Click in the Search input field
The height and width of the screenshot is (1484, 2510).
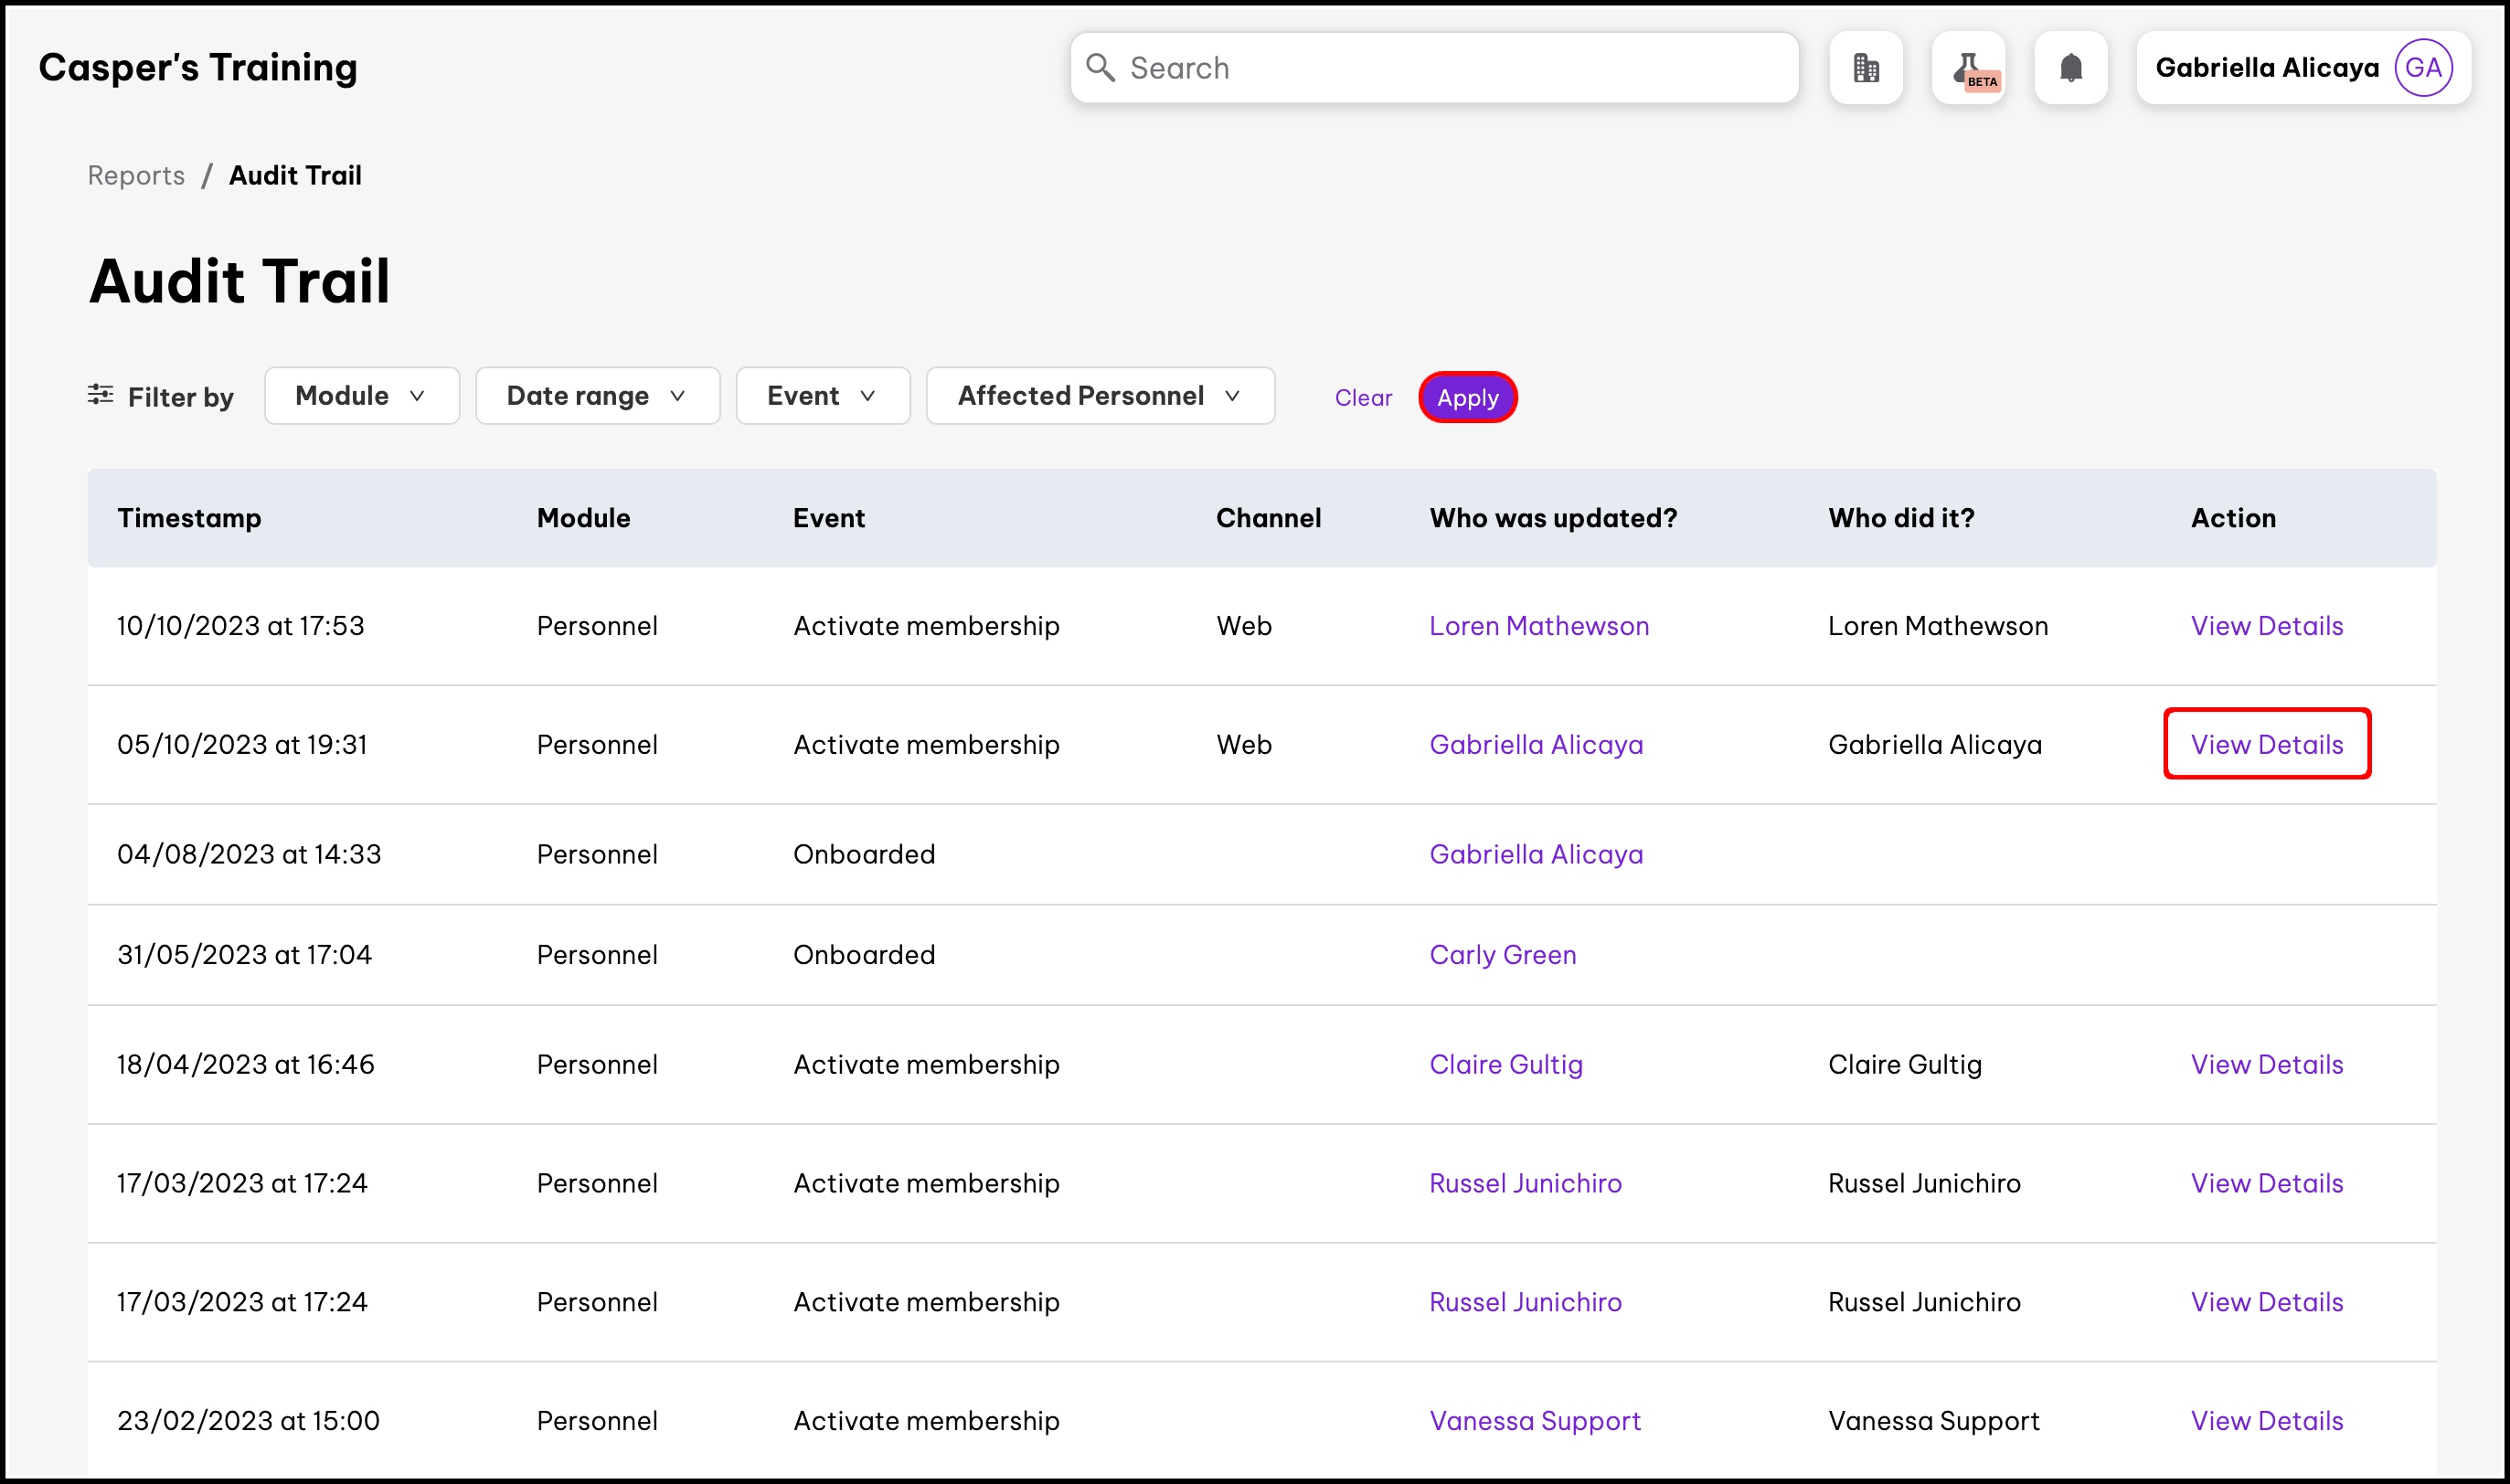[1450, 68]
